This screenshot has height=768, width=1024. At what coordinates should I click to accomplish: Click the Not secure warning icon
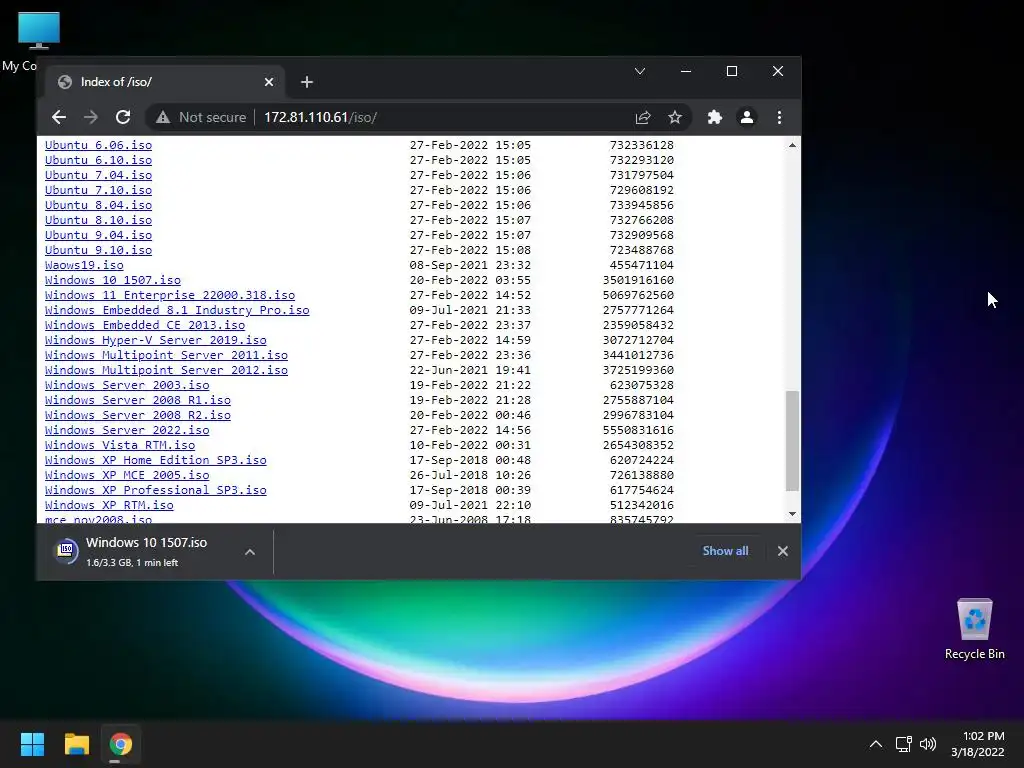(x=163, y=118)
